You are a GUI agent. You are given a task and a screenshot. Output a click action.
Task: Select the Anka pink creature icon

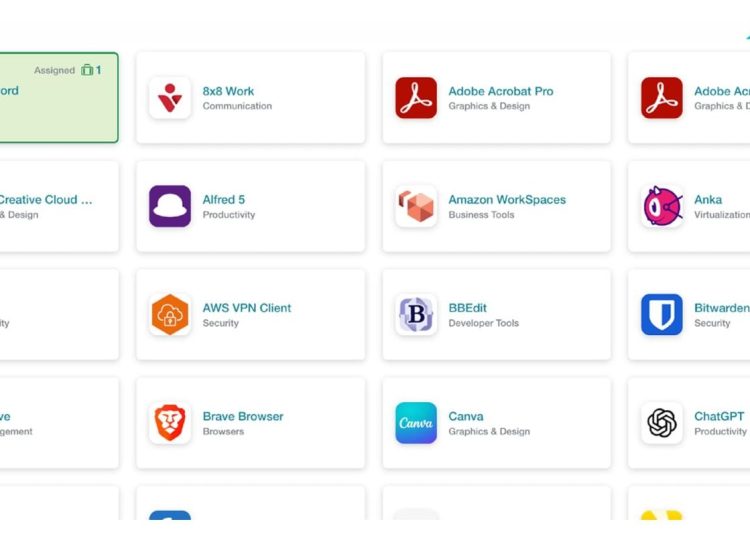[662, 206]
